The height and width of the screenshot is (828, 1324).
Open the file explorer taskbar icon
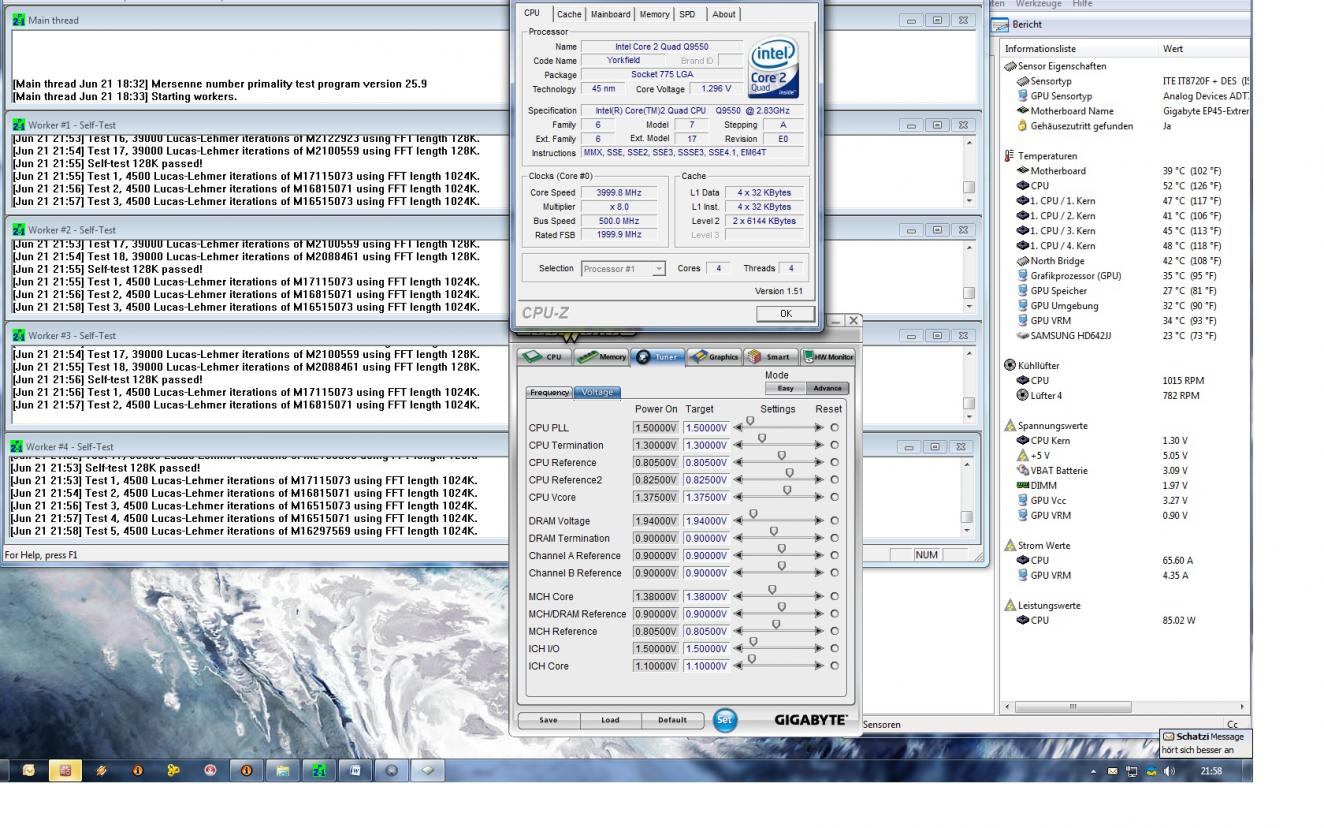(283, 771)
